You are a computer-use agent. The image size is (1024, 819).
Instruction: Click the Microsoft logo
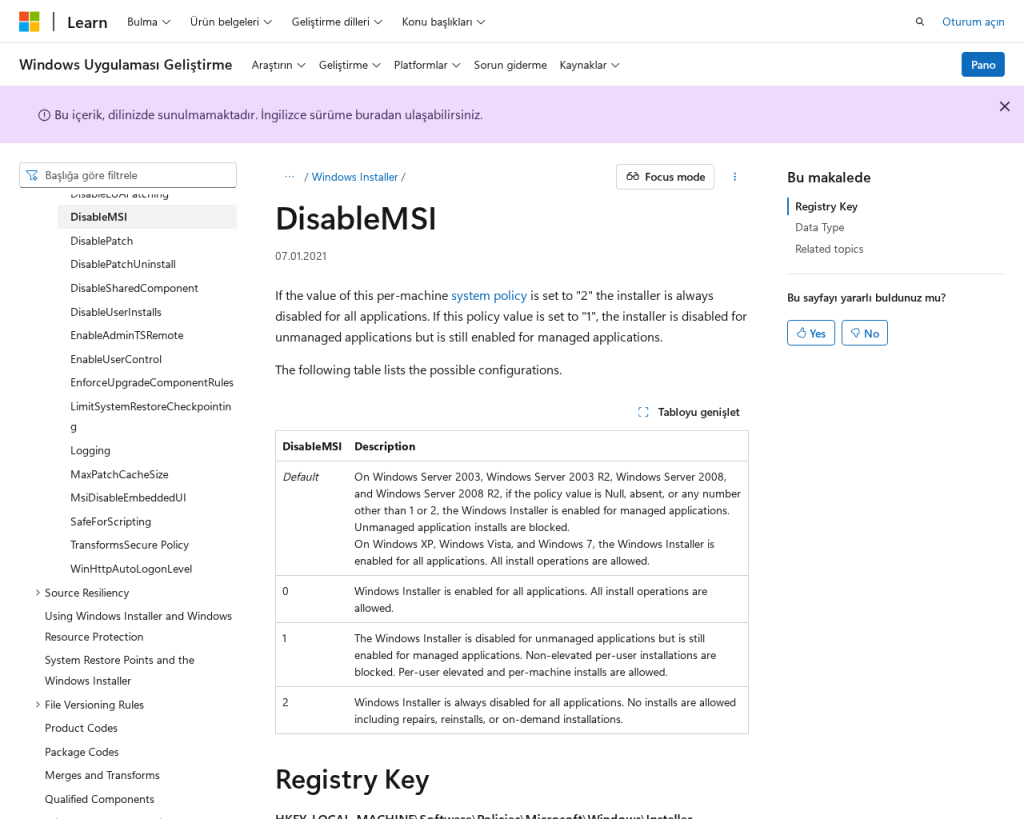tap(29, 22)
